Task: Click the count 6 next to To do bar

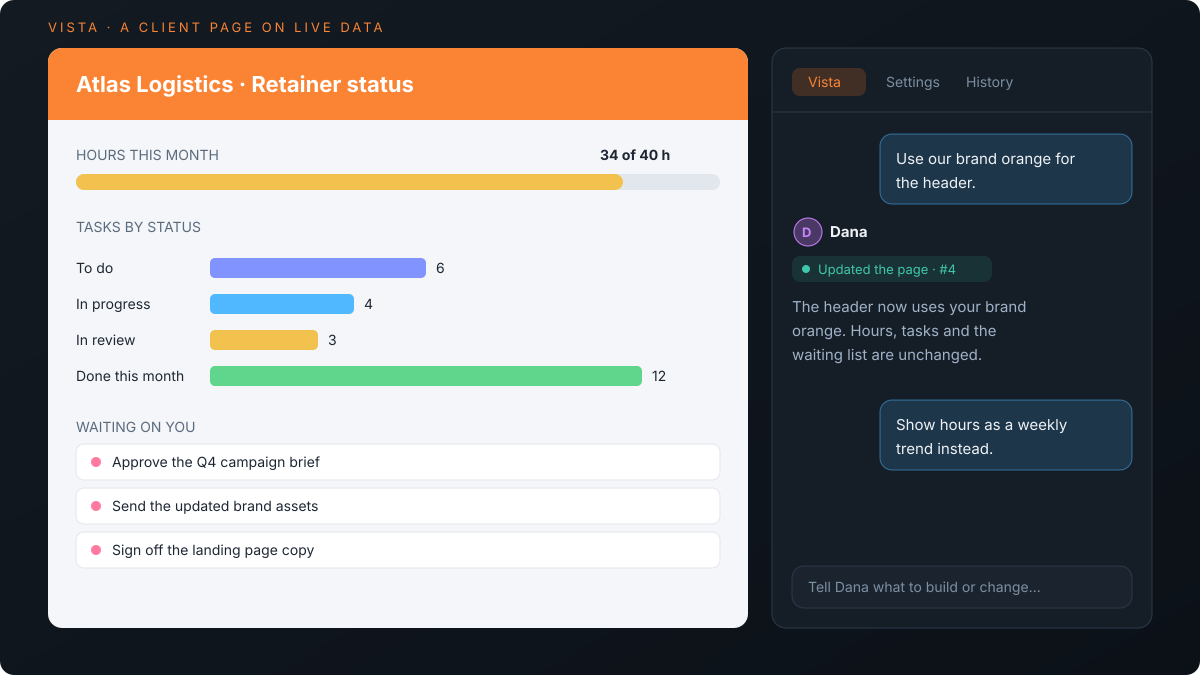Action: click(440, 268)
